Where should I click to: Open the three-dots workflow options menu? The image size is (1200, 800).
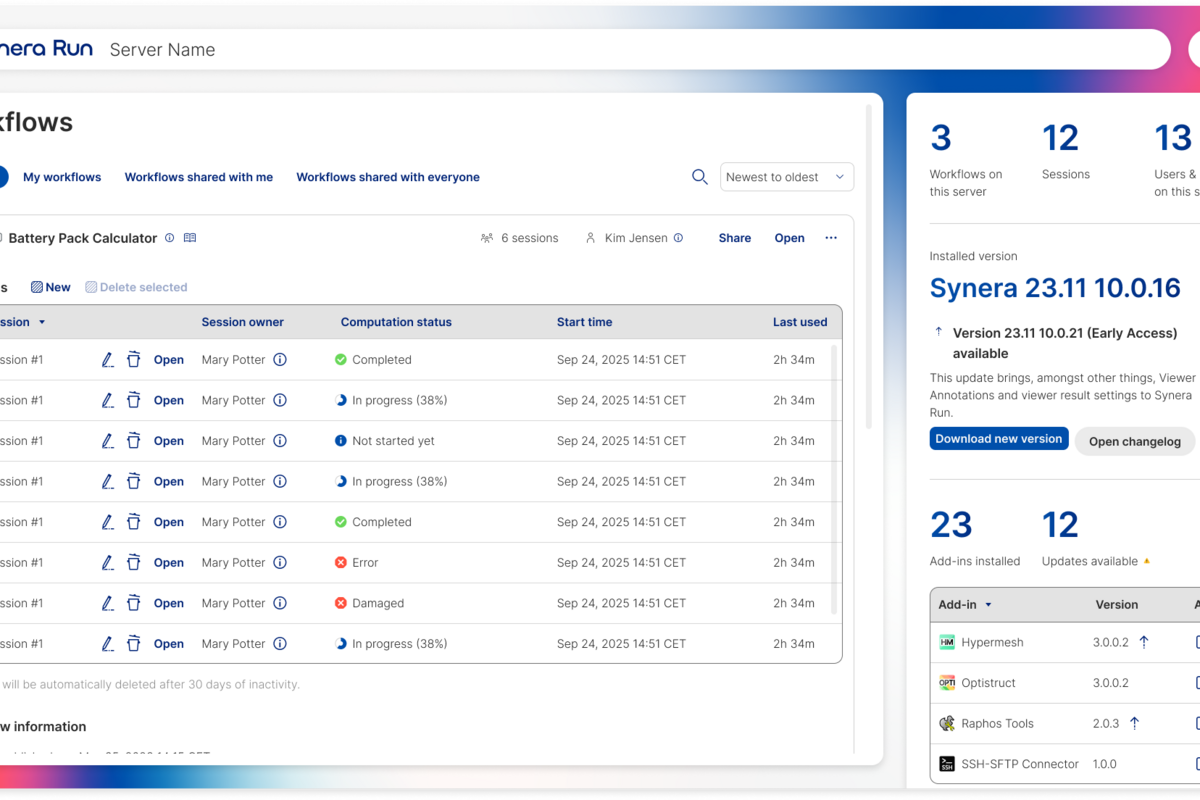(x=831, y=238)
